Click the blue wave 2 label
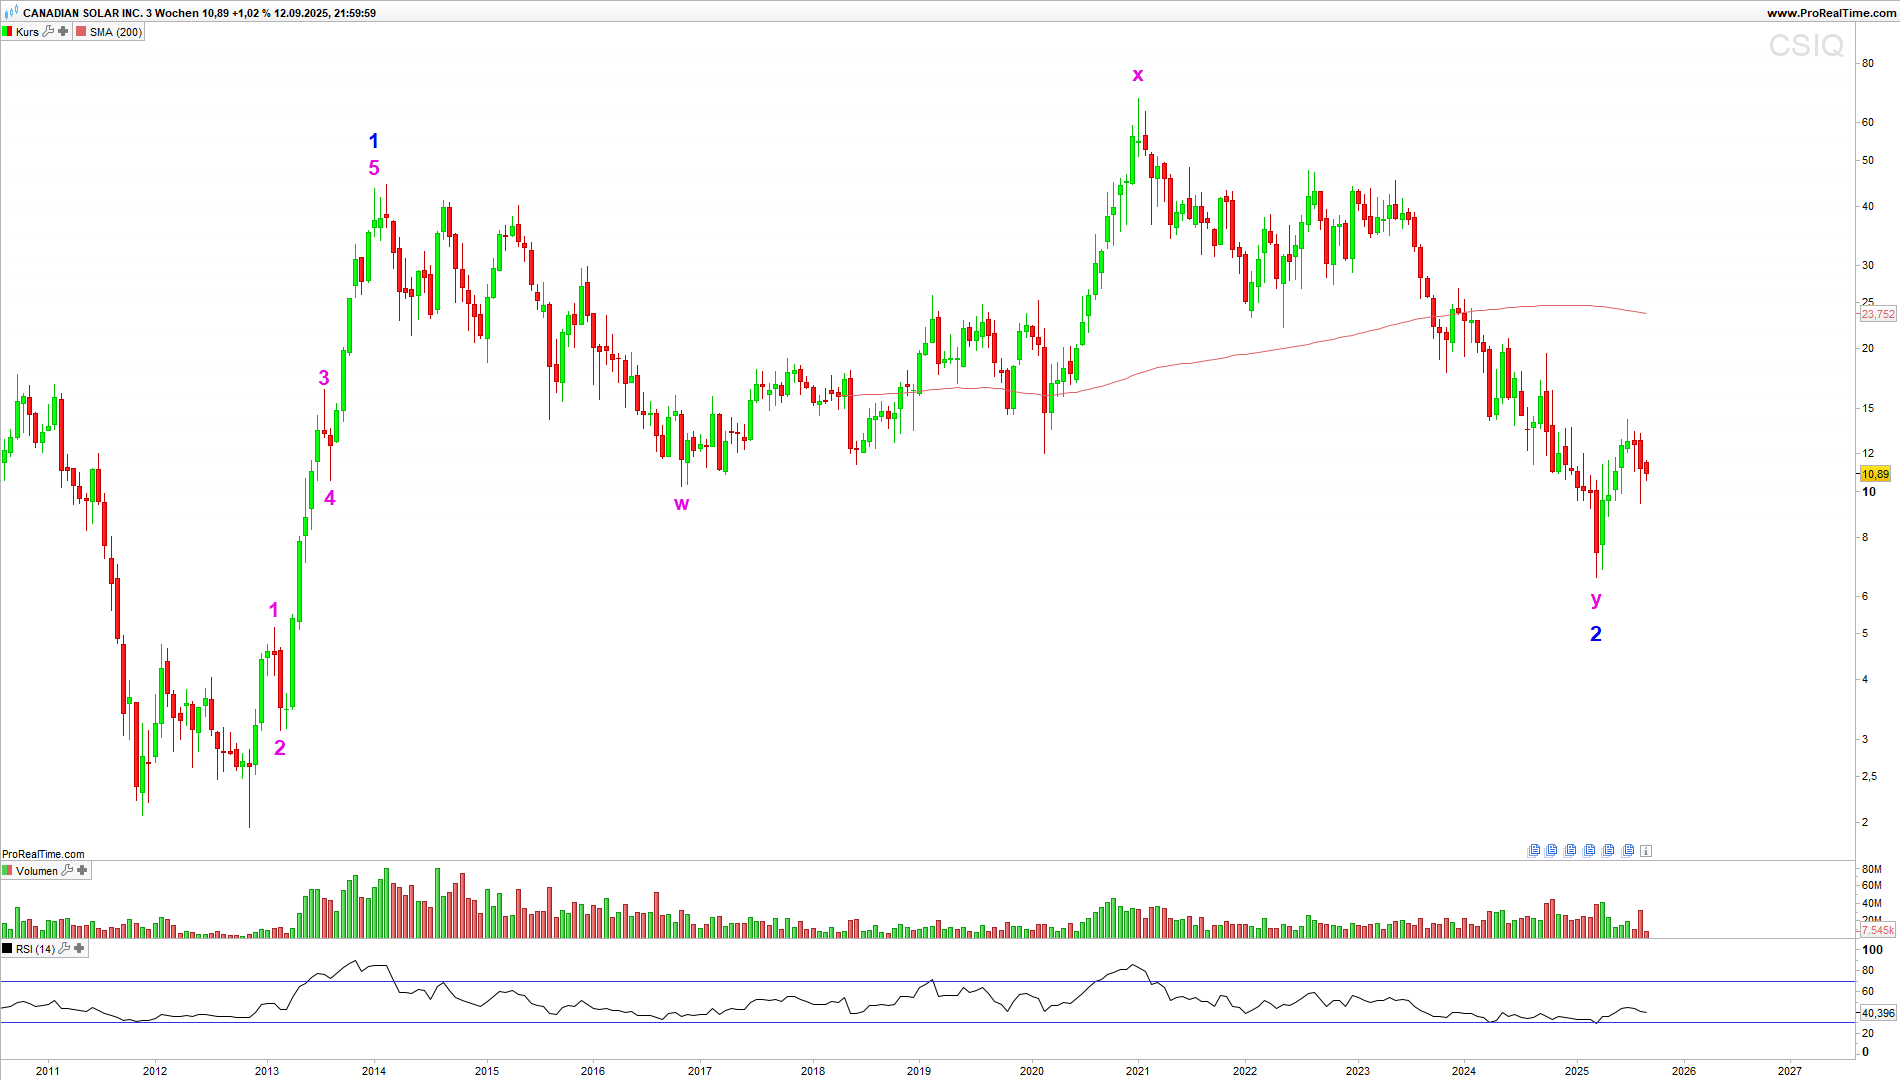The height and width of the screenshot is (1080, 1900). 1596,634
